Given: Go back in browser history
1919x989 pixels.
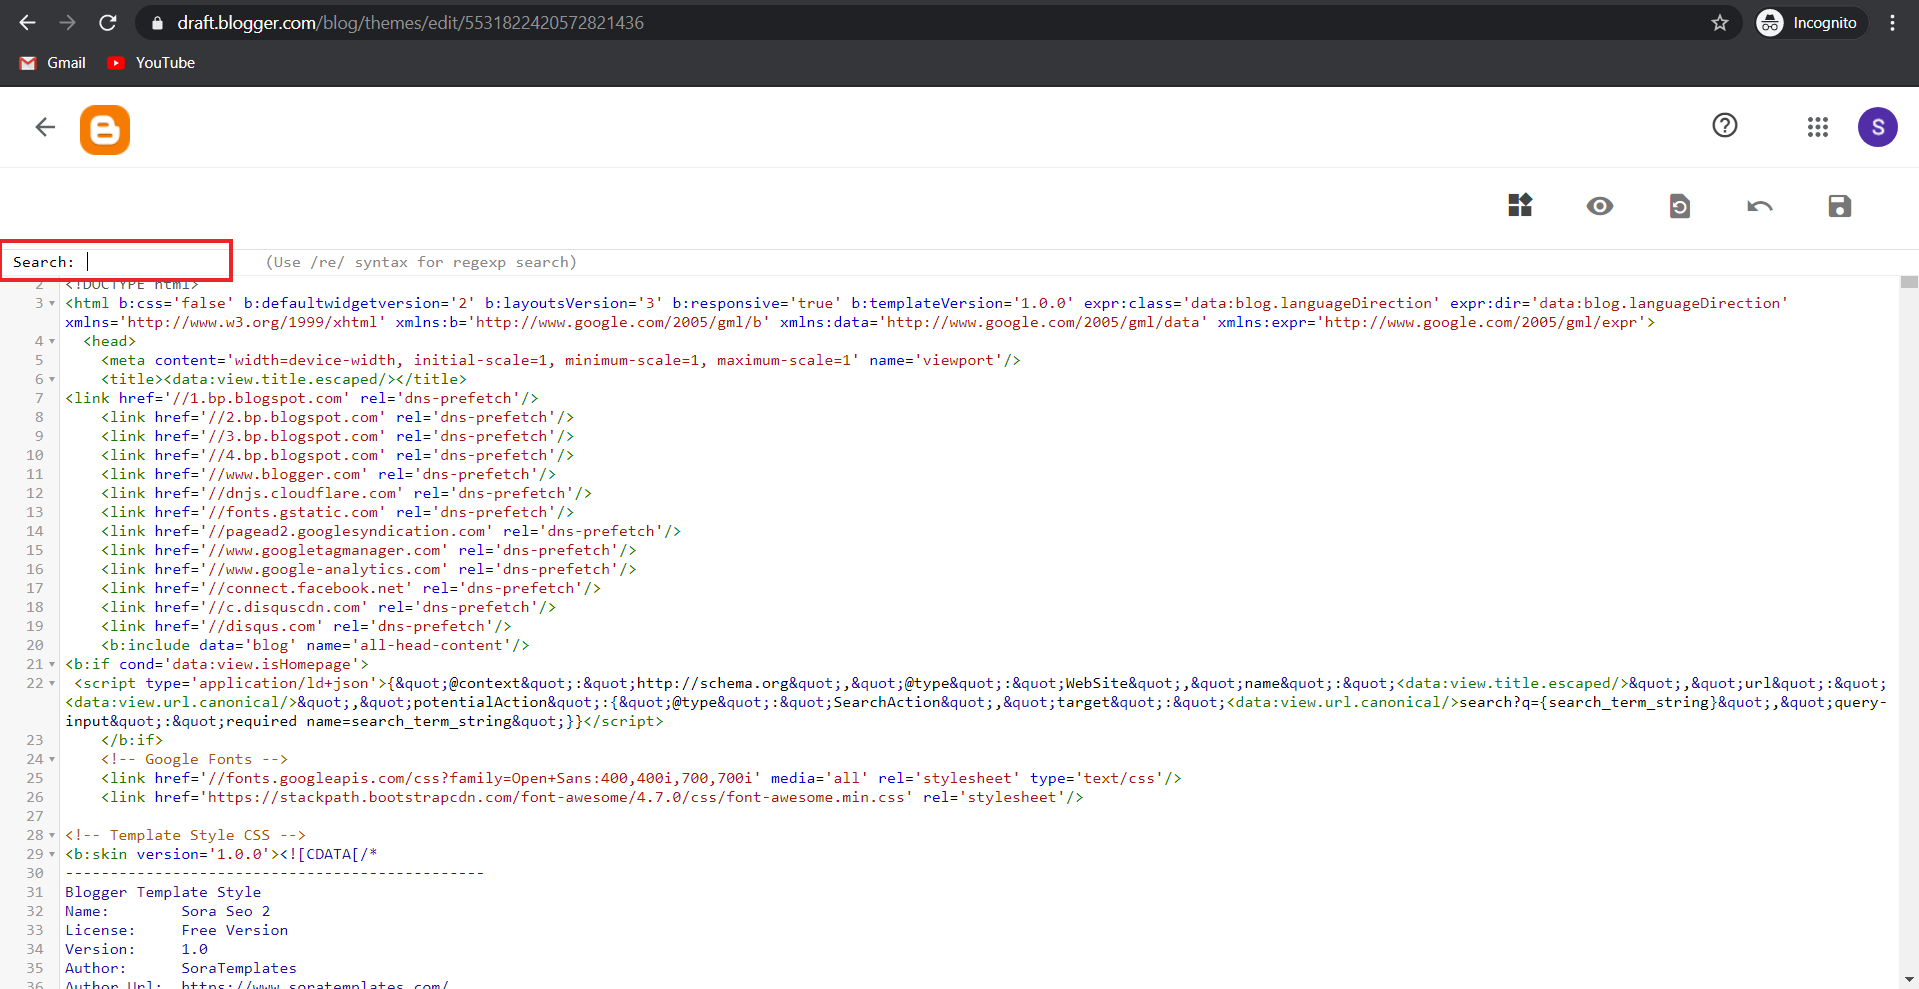Looking at the screenshot, I should pos(27,23).
